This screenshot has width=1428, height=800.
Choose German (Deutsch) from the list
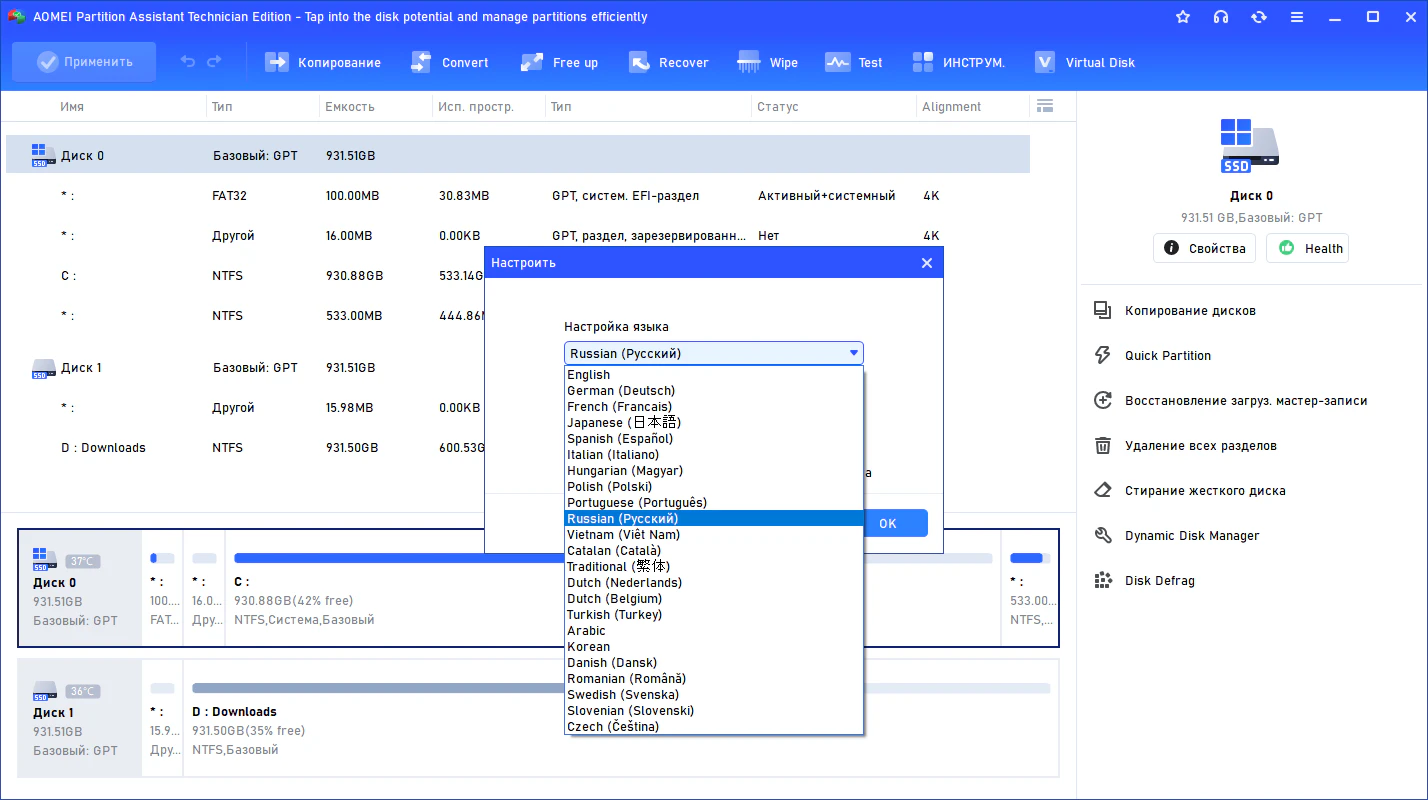pyautogui.click(x=620, y=391)
